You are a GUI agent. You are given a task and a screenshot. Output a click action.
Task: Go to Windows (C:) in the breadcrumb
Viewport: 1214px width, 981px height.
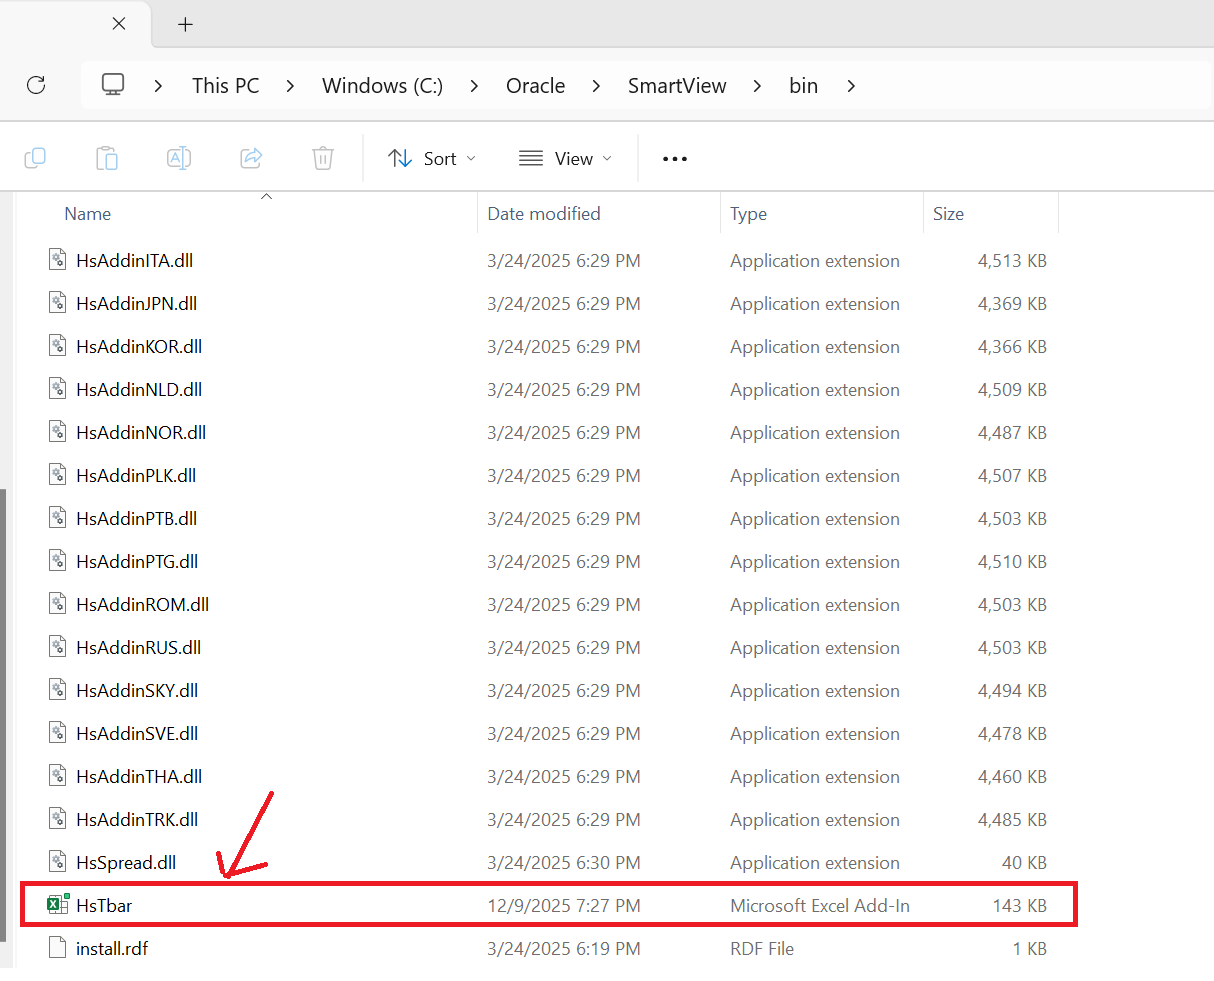coord(382,86)
